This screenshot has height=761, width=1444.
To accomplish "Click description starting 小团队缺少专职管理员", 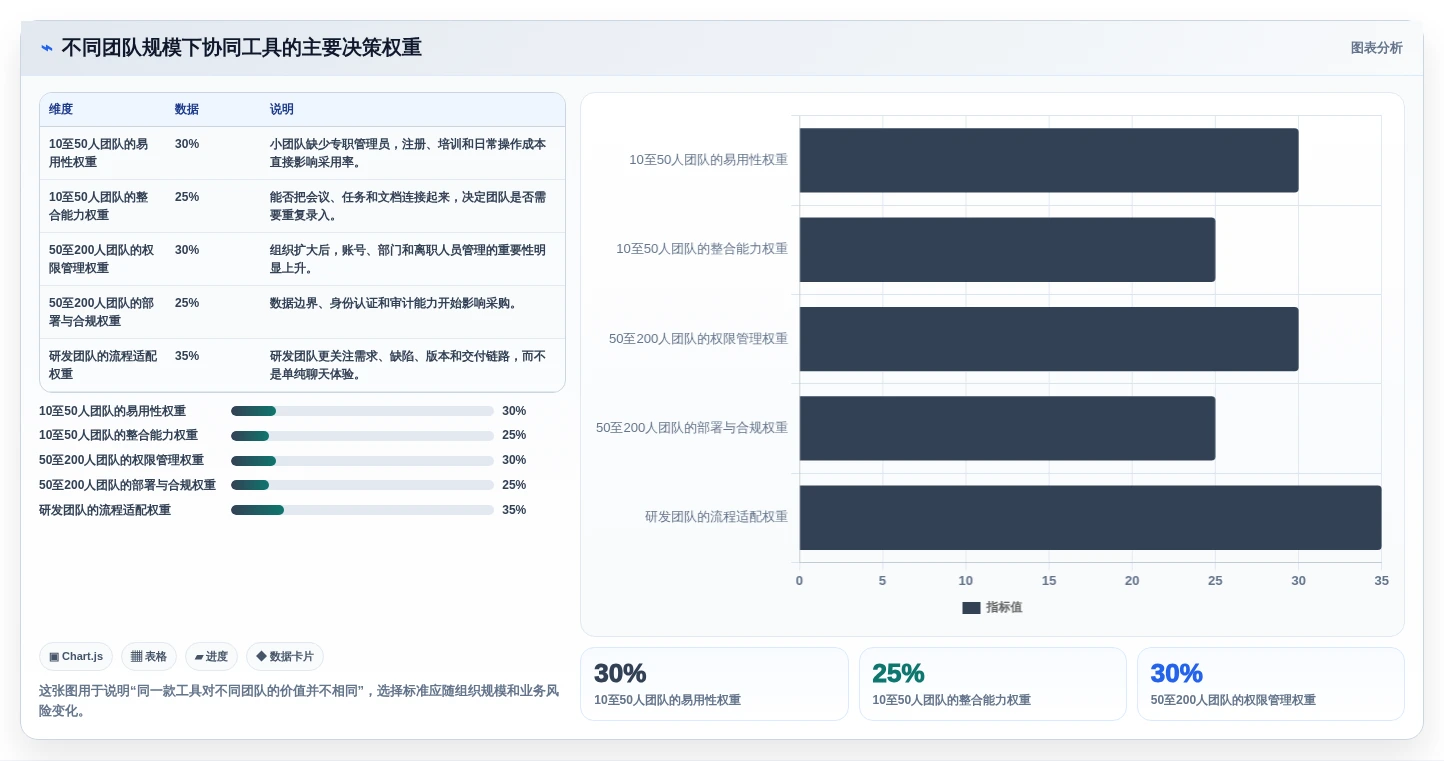I will [408, 153].
